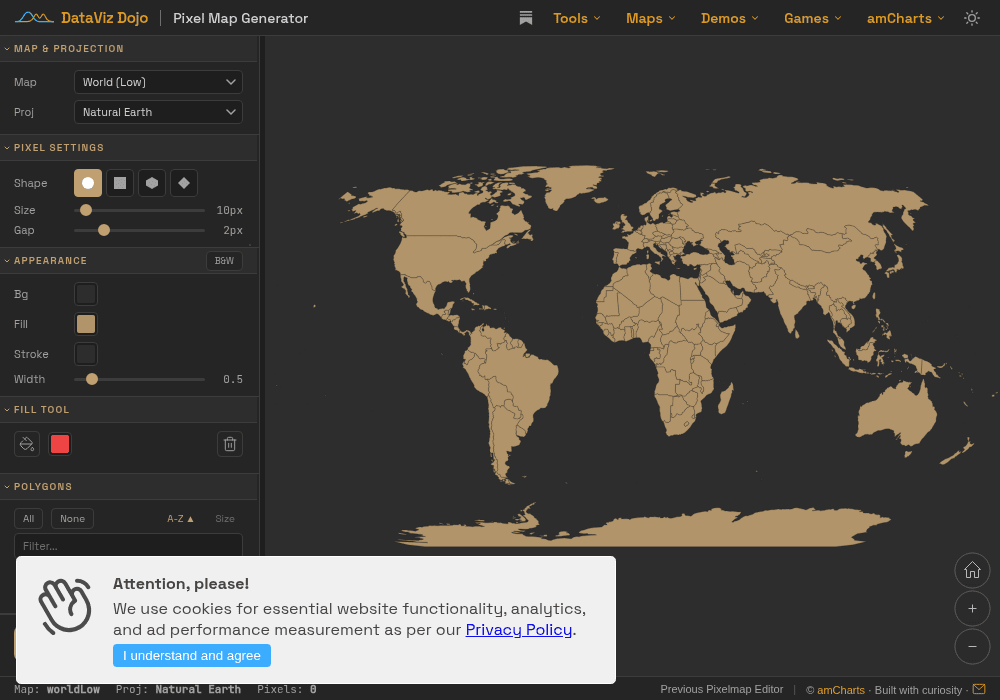Click the polygon Filter input field
1000x700 pixels.
click(128, 545)
